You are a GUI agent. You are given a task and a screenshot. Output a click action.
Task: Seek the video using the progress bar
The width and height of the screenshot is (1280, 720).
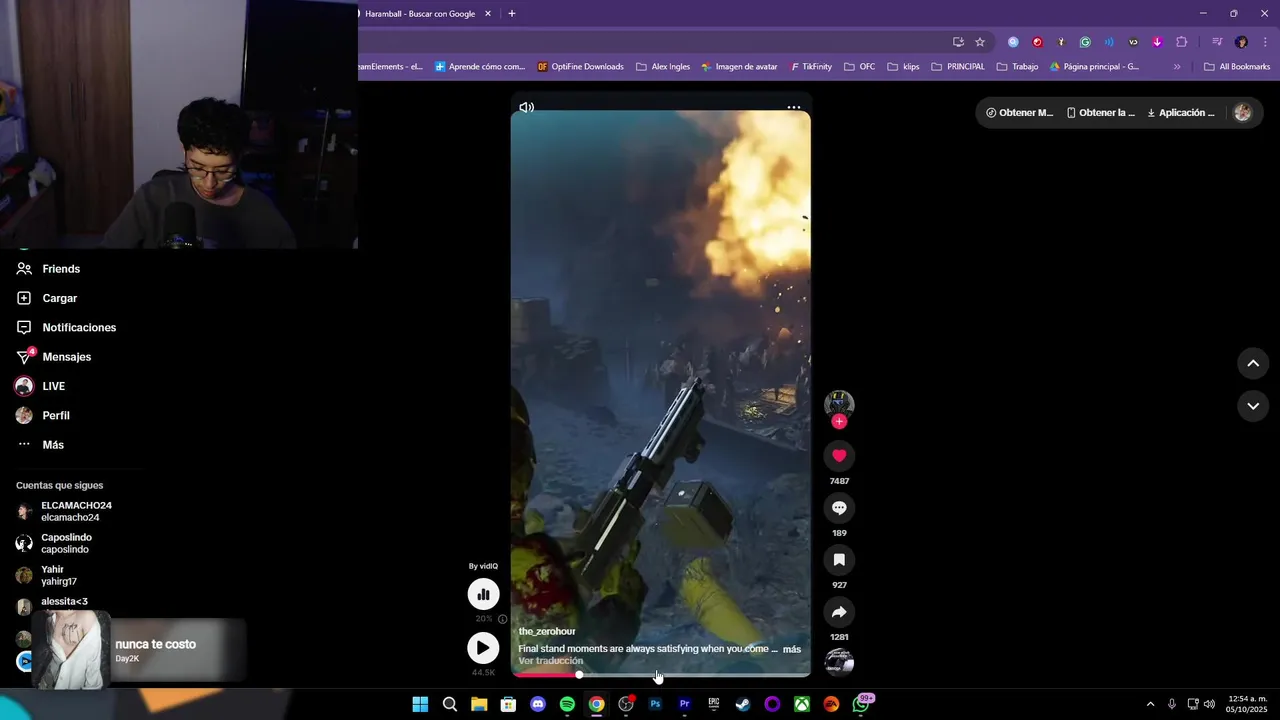click(661, 675)
